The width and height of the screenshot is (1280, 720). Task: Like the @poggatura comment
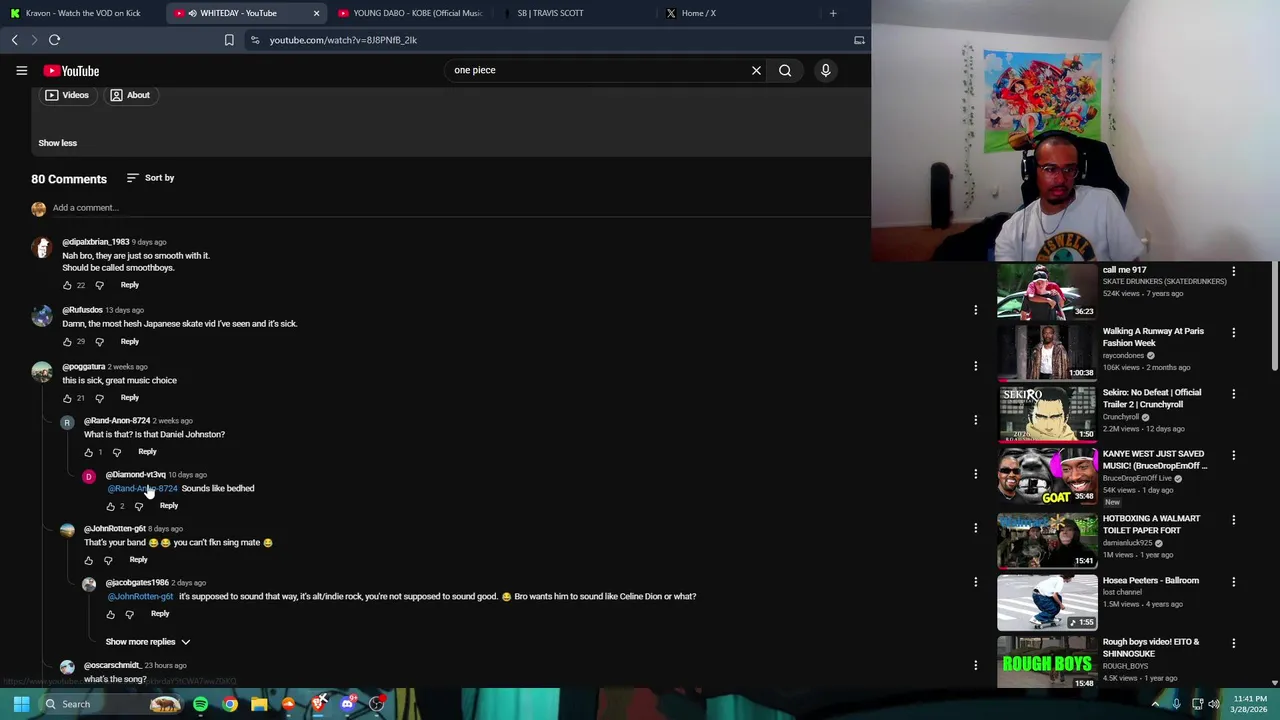pos(67,398)
